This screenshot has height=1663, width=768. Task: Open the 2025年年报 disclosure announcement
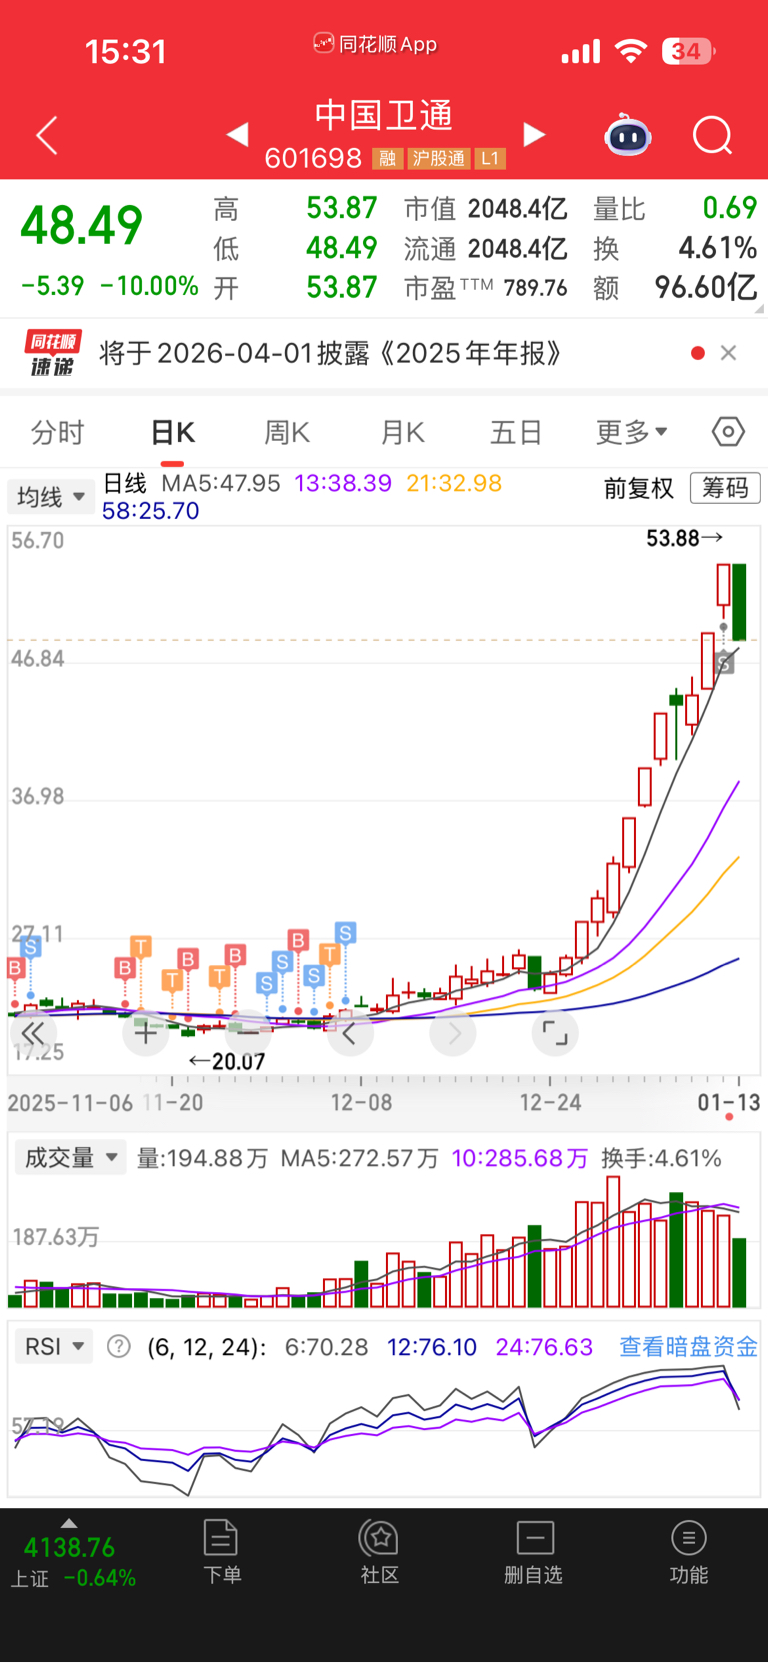[330, 353]
